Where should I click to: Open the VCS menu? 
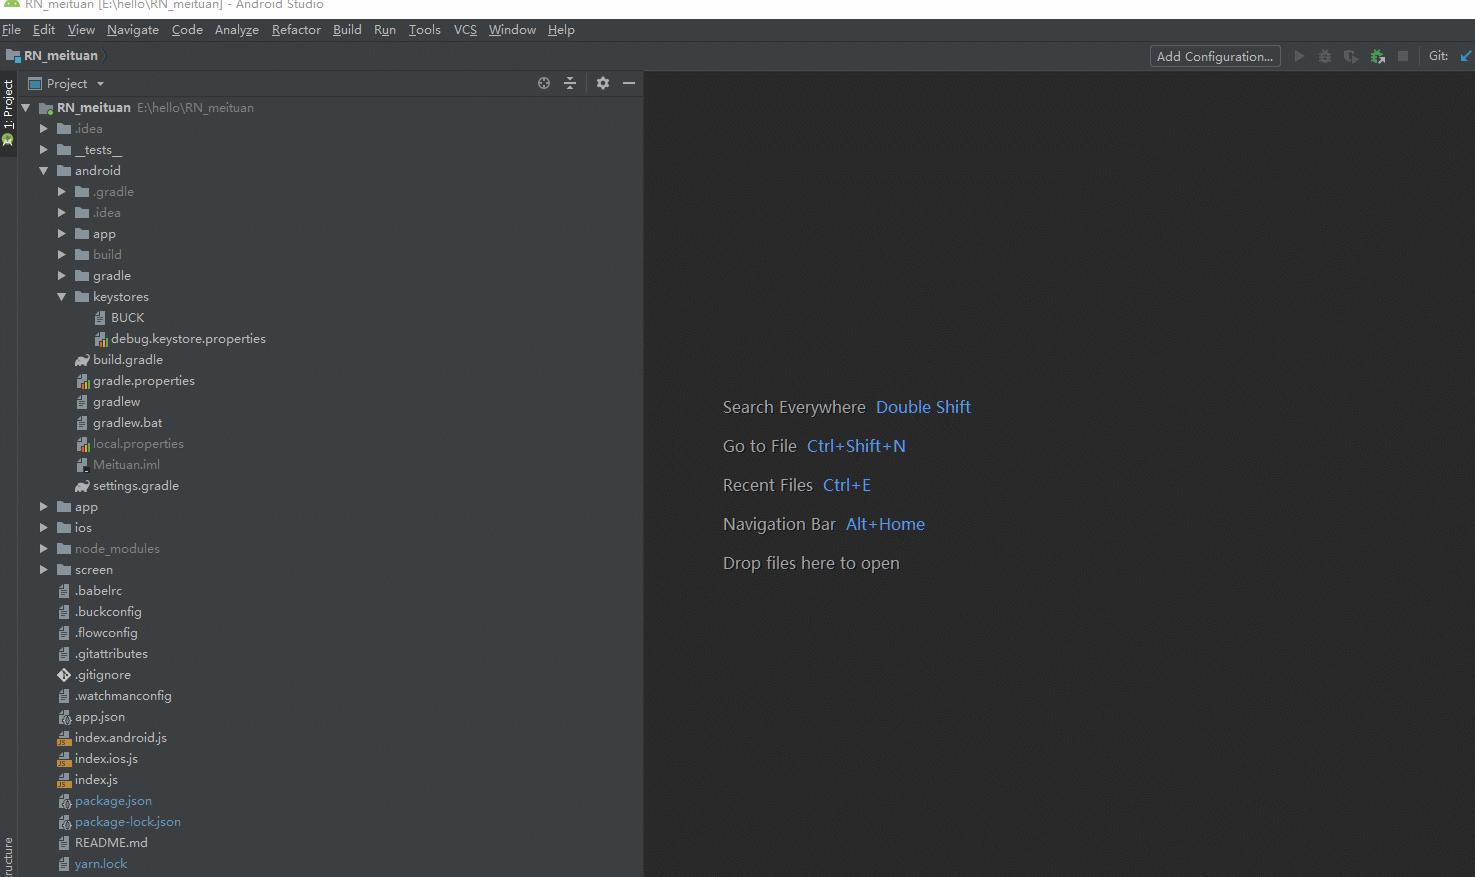tap(465, 30)
